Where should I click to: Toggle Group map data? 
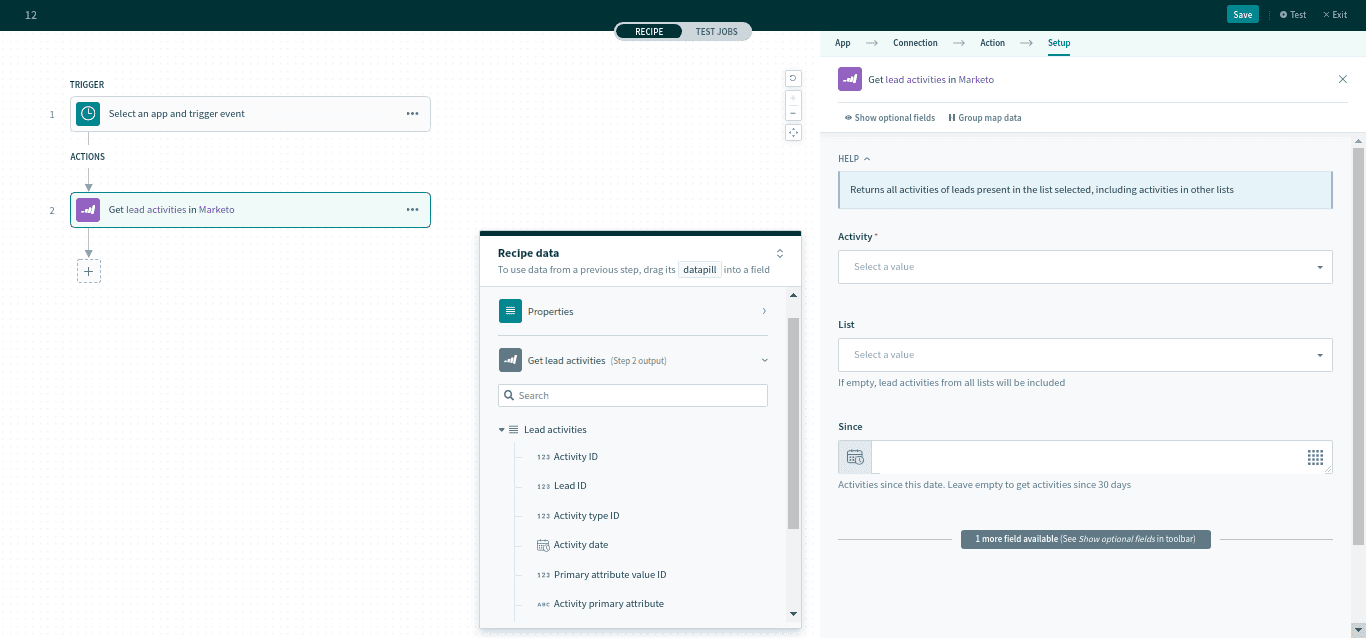point(985,118)
